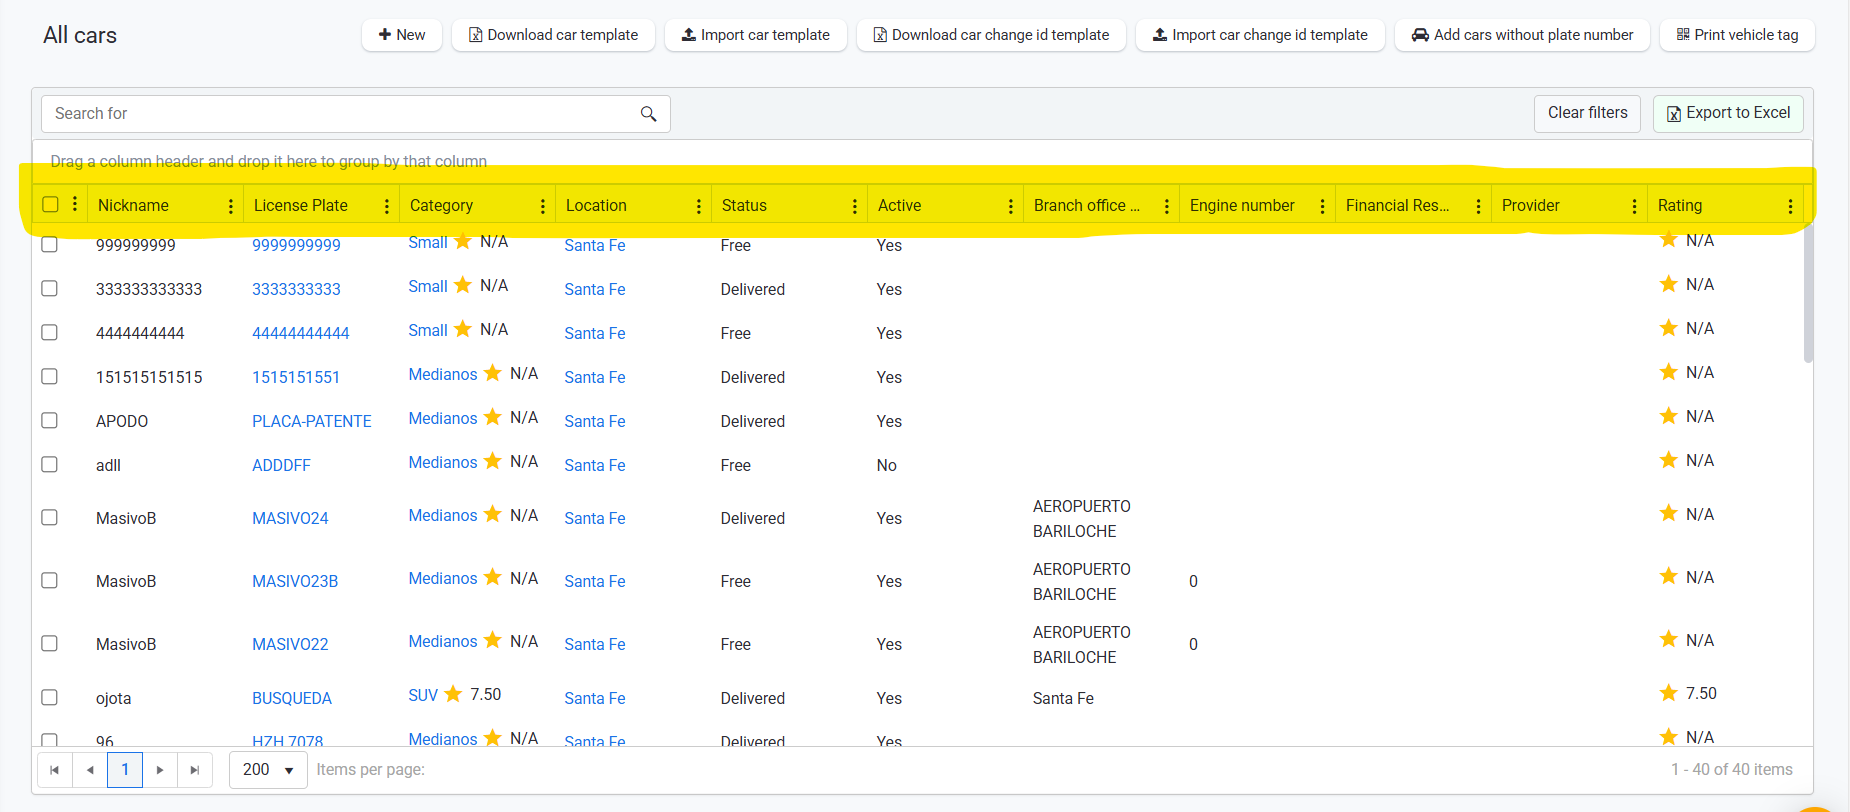This screenshot has height=812, width=1850.
Task: Click the table vertical scrollbar
Action: pos(1808,293)
